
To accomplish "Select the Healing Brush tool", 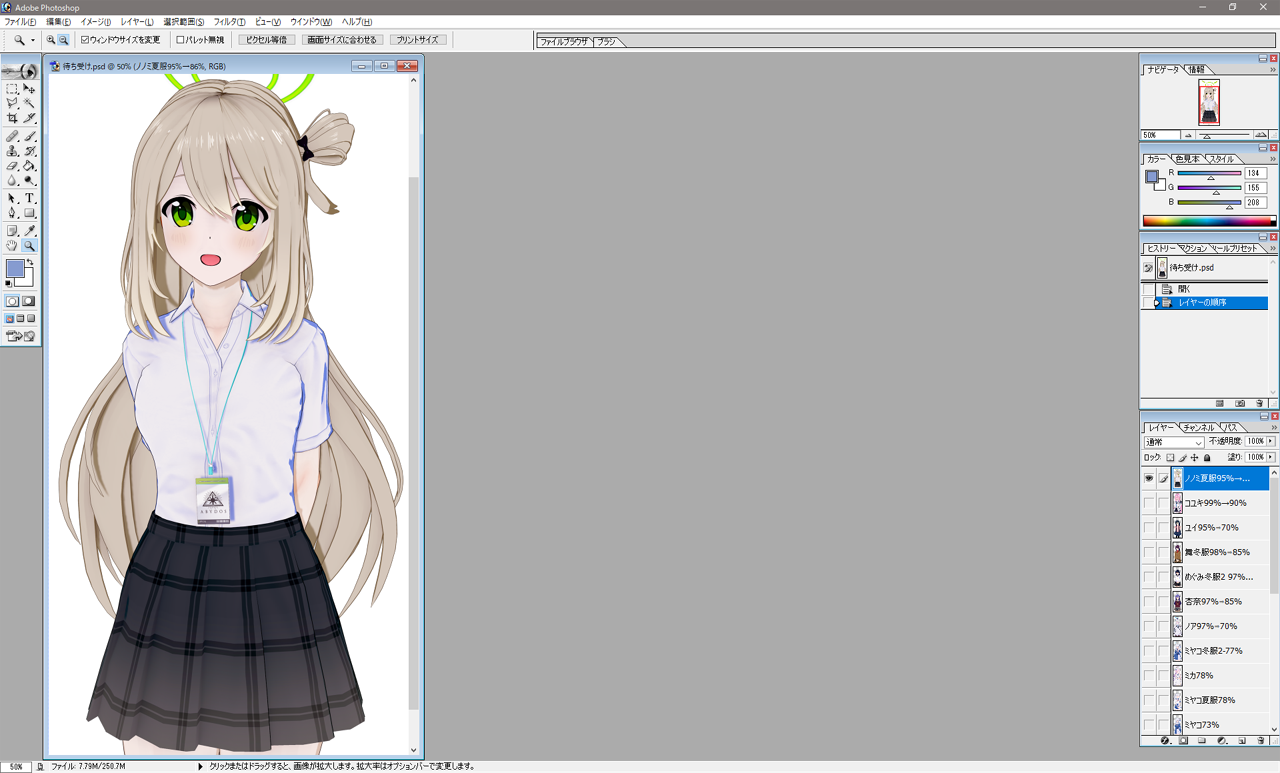I will point(12,136).
